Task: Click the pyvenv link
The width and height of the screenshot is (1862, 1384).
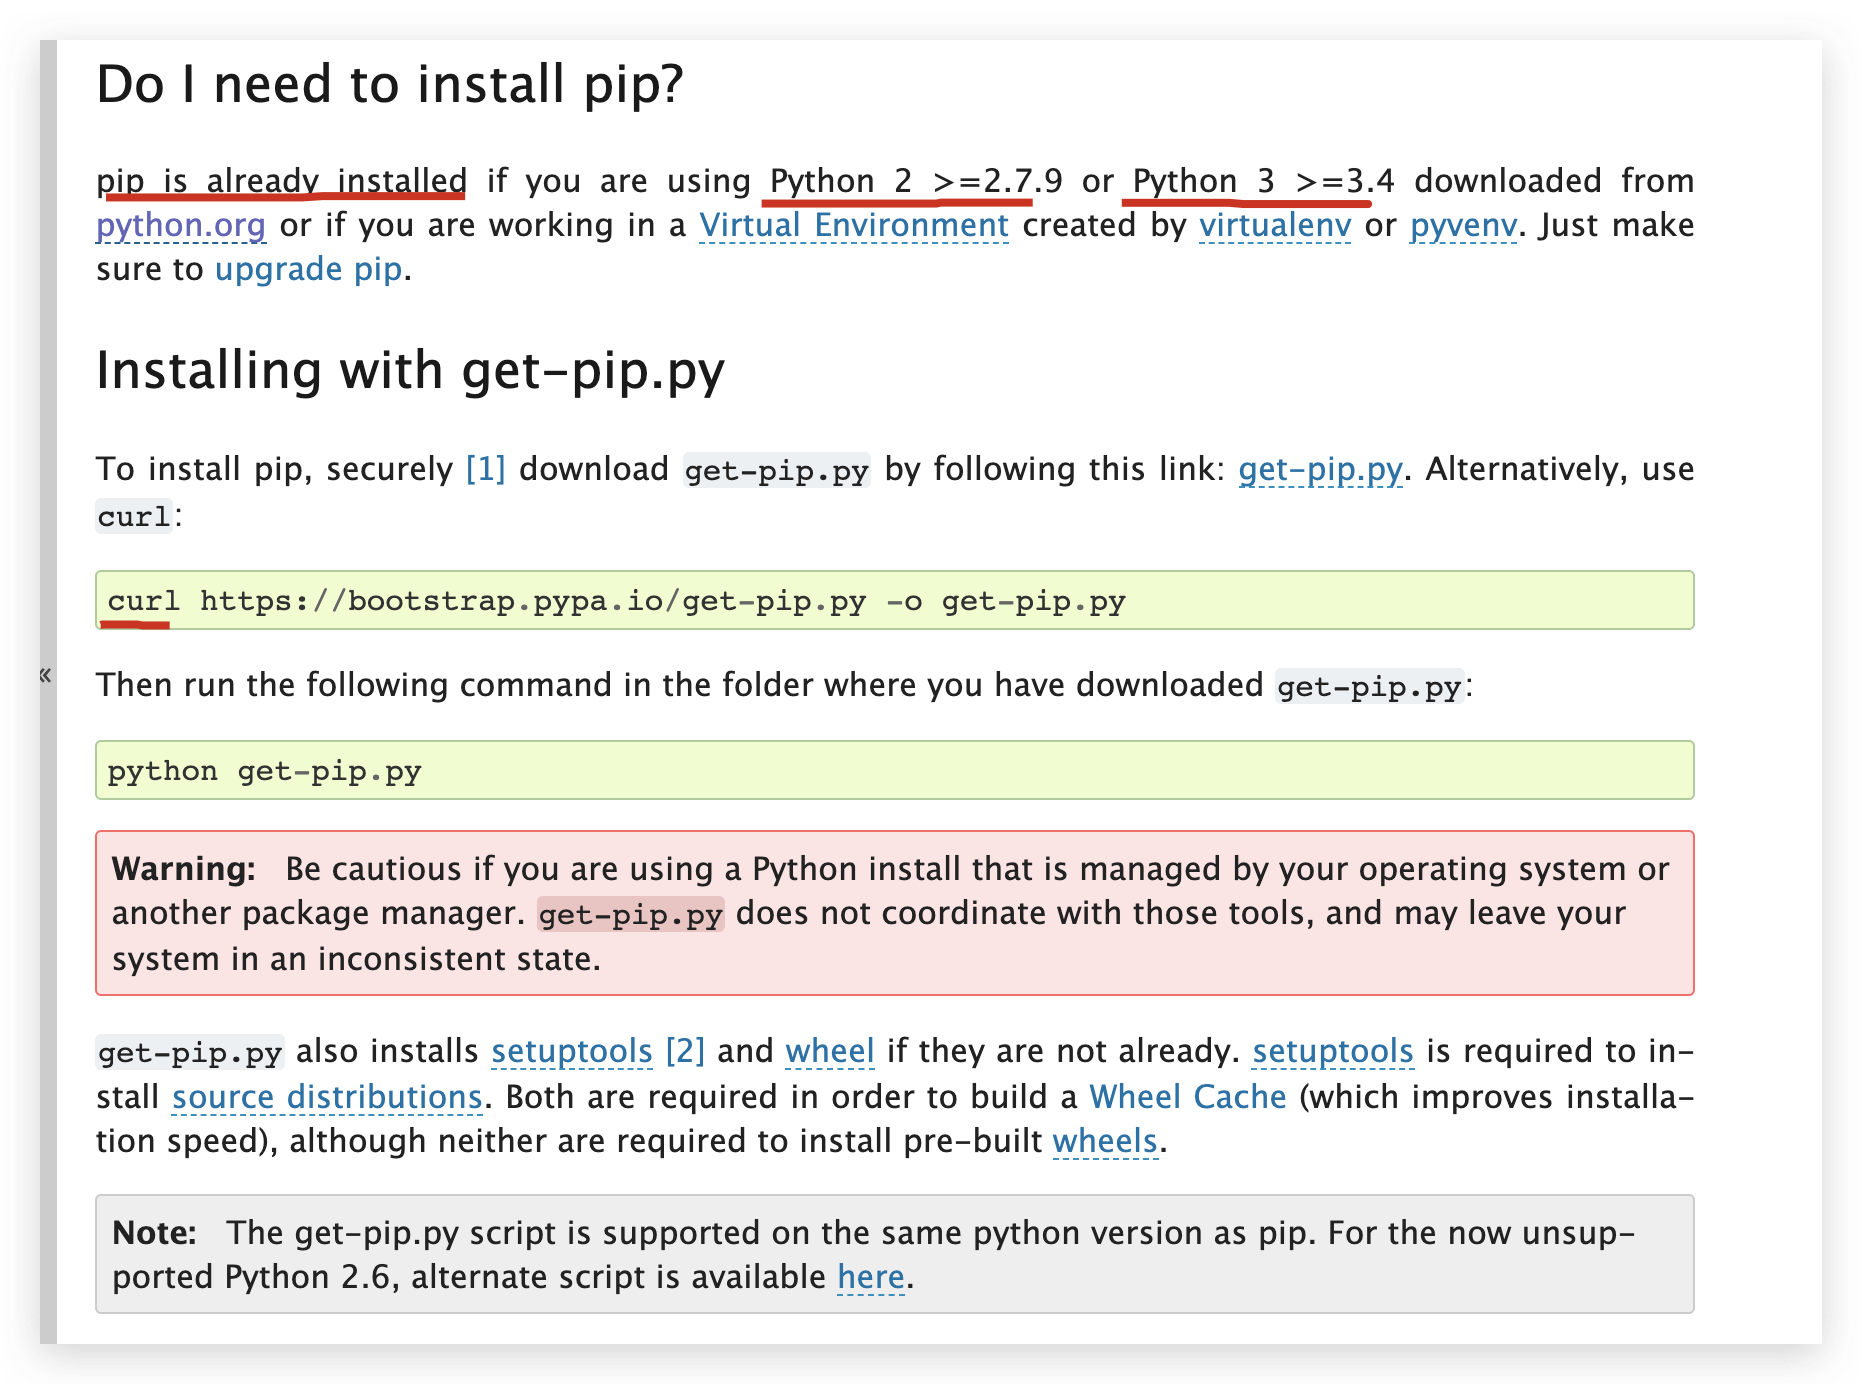Action: (x=1463, y=225)
